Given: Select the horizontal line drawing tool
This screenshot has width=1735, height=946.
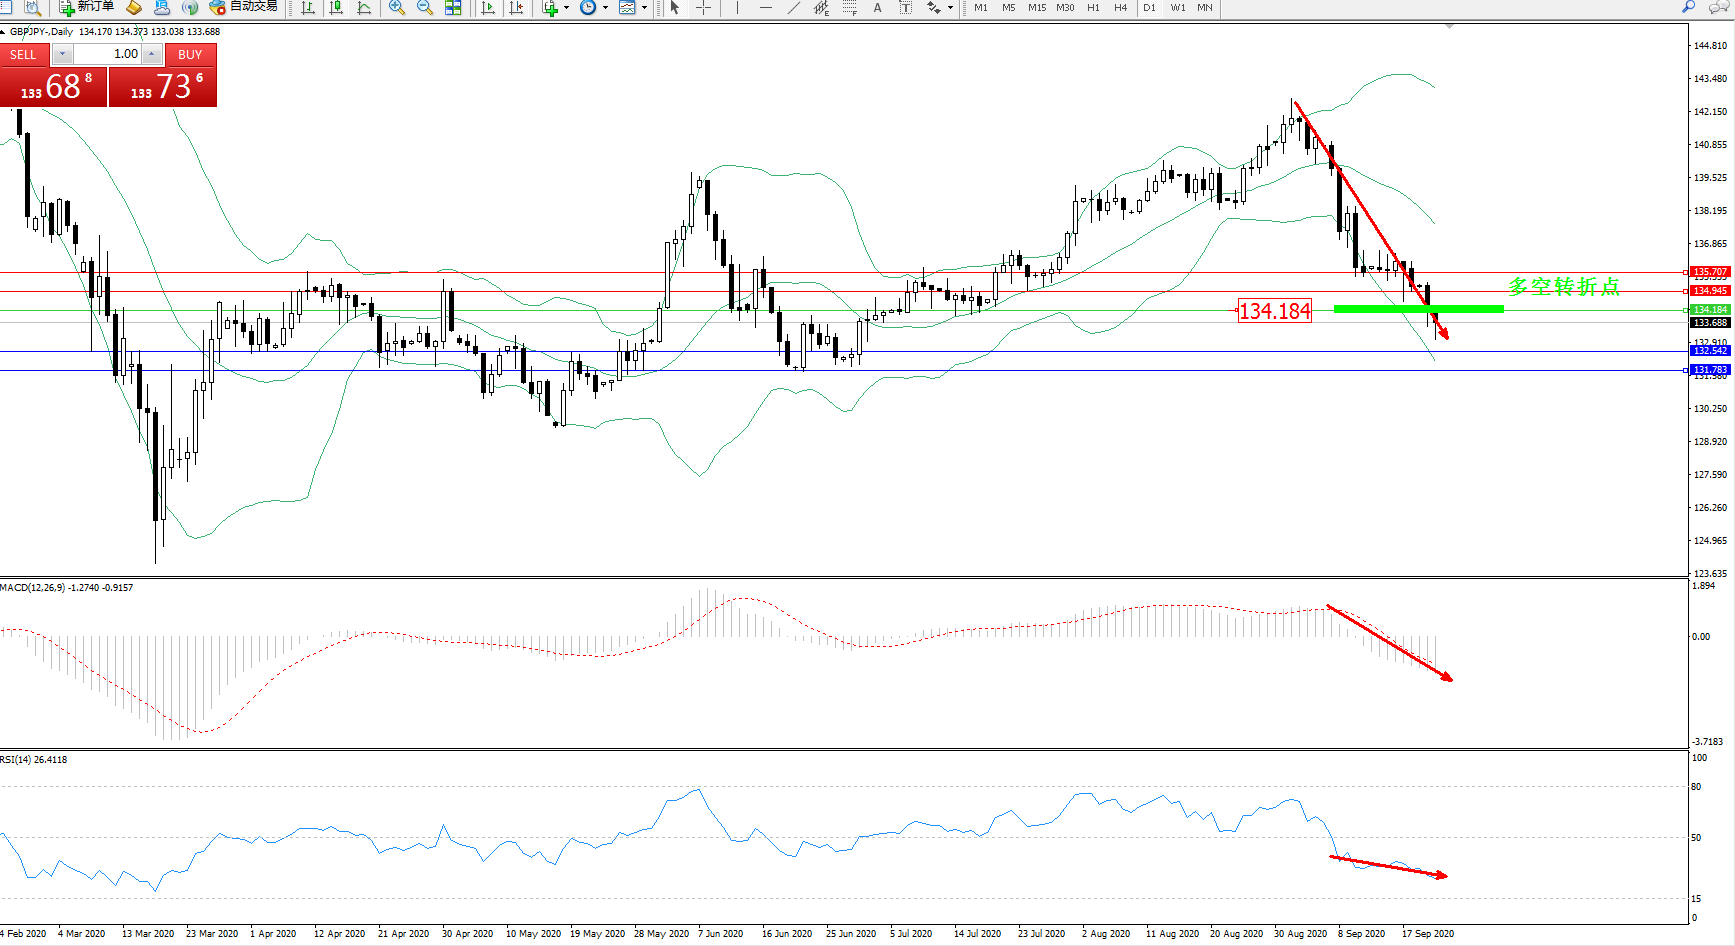Looking at the screenshot, I should (766, 8).
